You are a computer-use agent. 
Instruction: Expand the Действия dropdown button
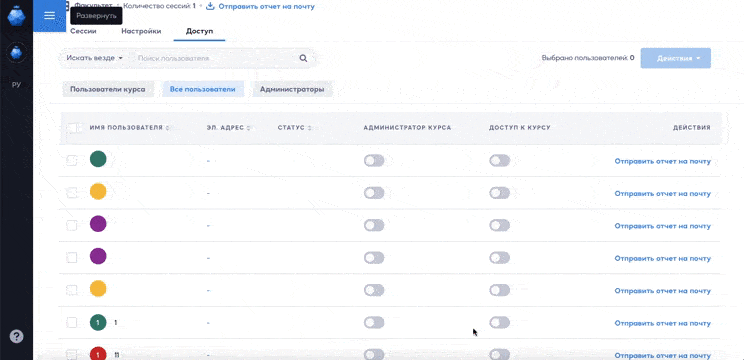point(676,58)
